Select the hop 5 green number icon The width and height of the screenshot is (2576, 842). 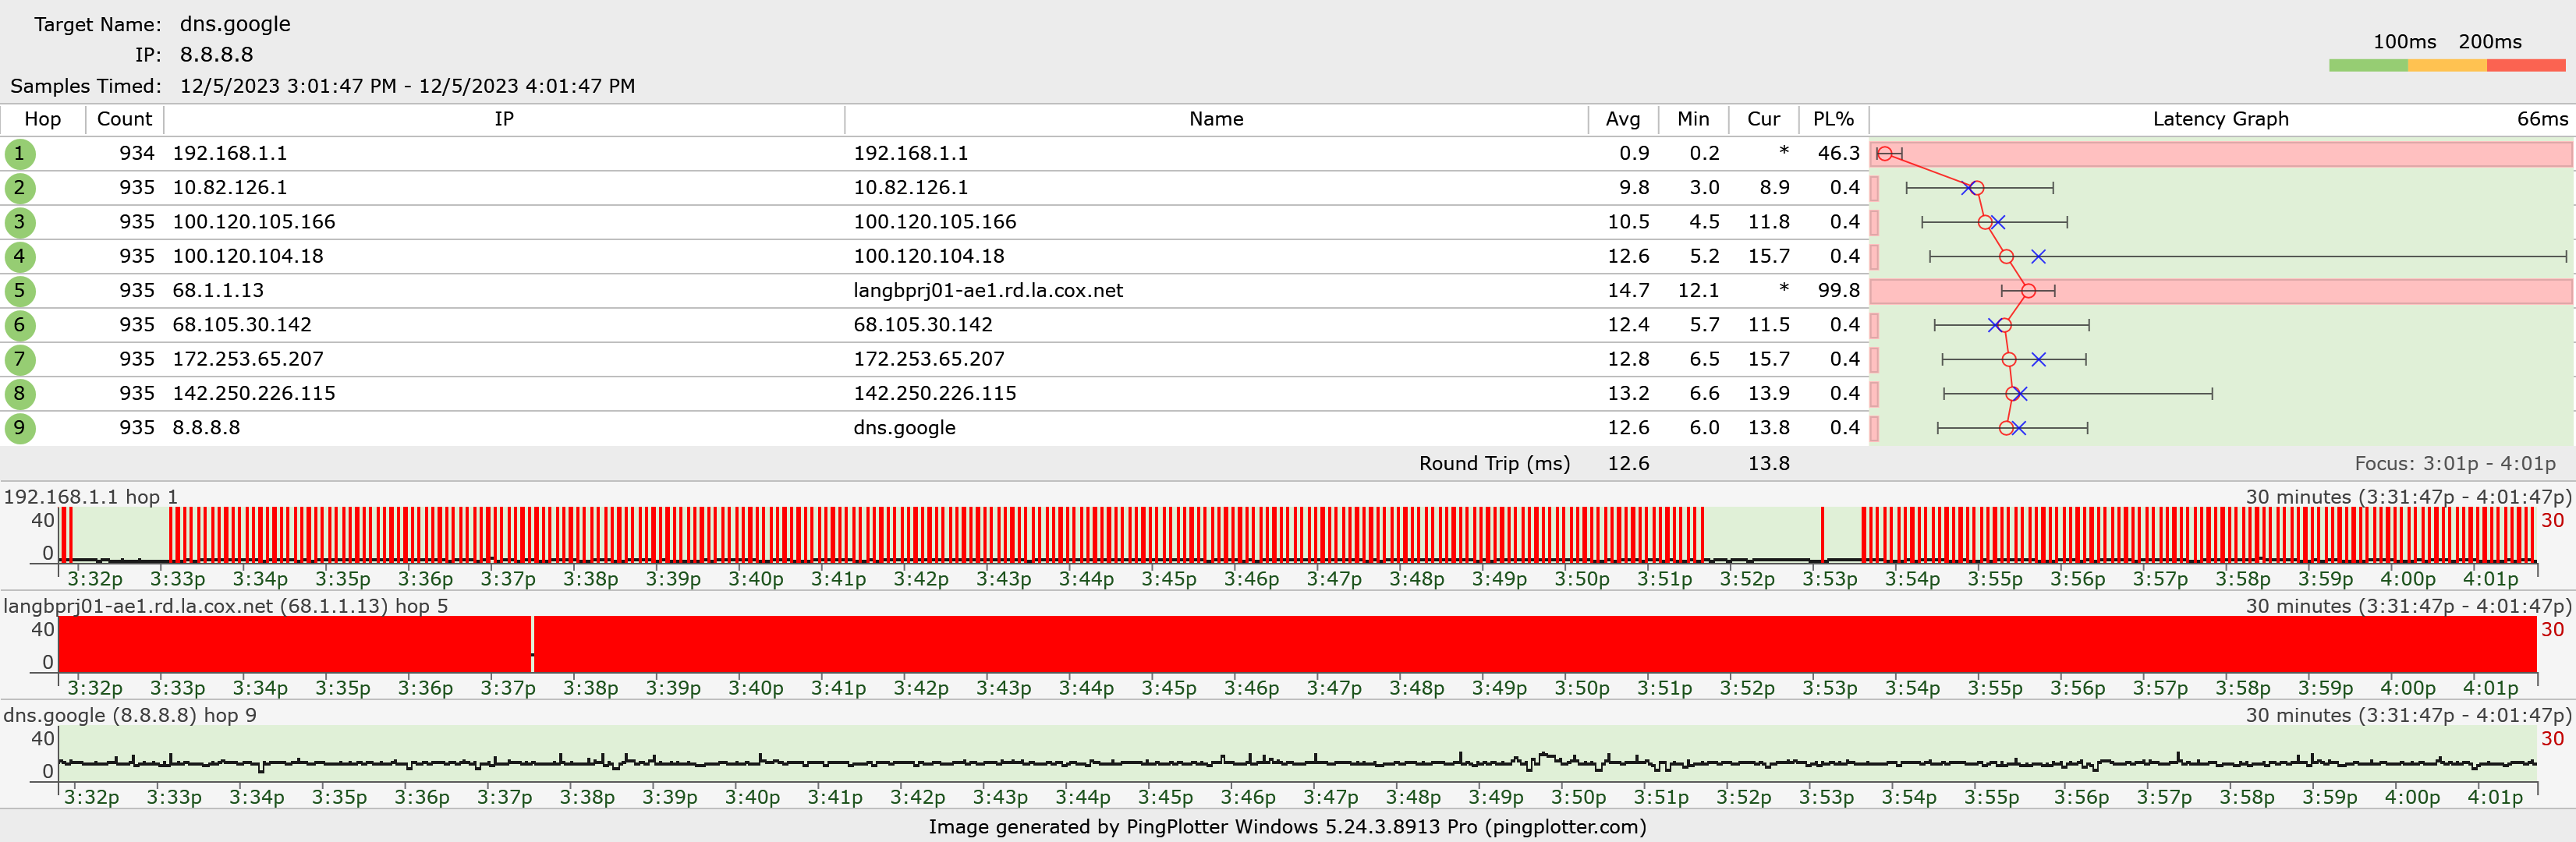[x=19, y=291]
